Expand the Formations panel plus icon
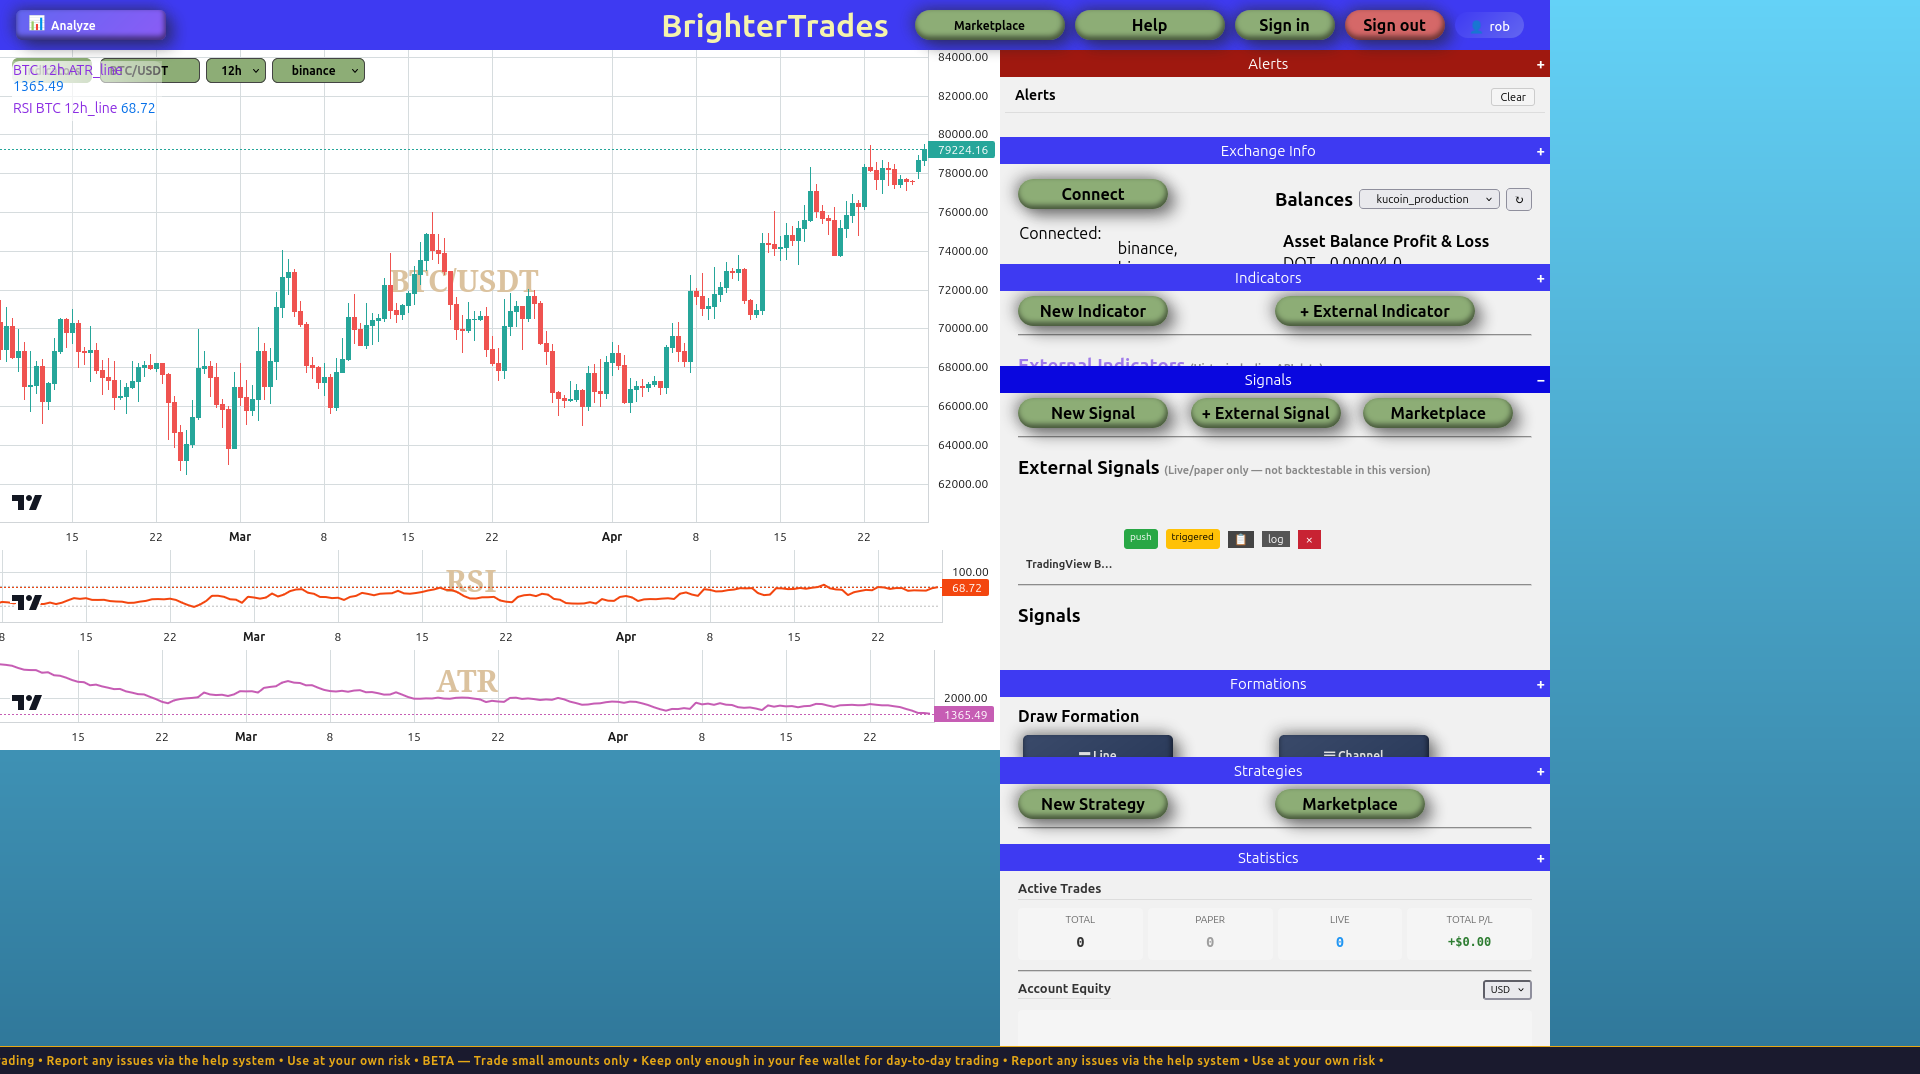Viewport: 1920px width, 1074px height. [1540, 685]
